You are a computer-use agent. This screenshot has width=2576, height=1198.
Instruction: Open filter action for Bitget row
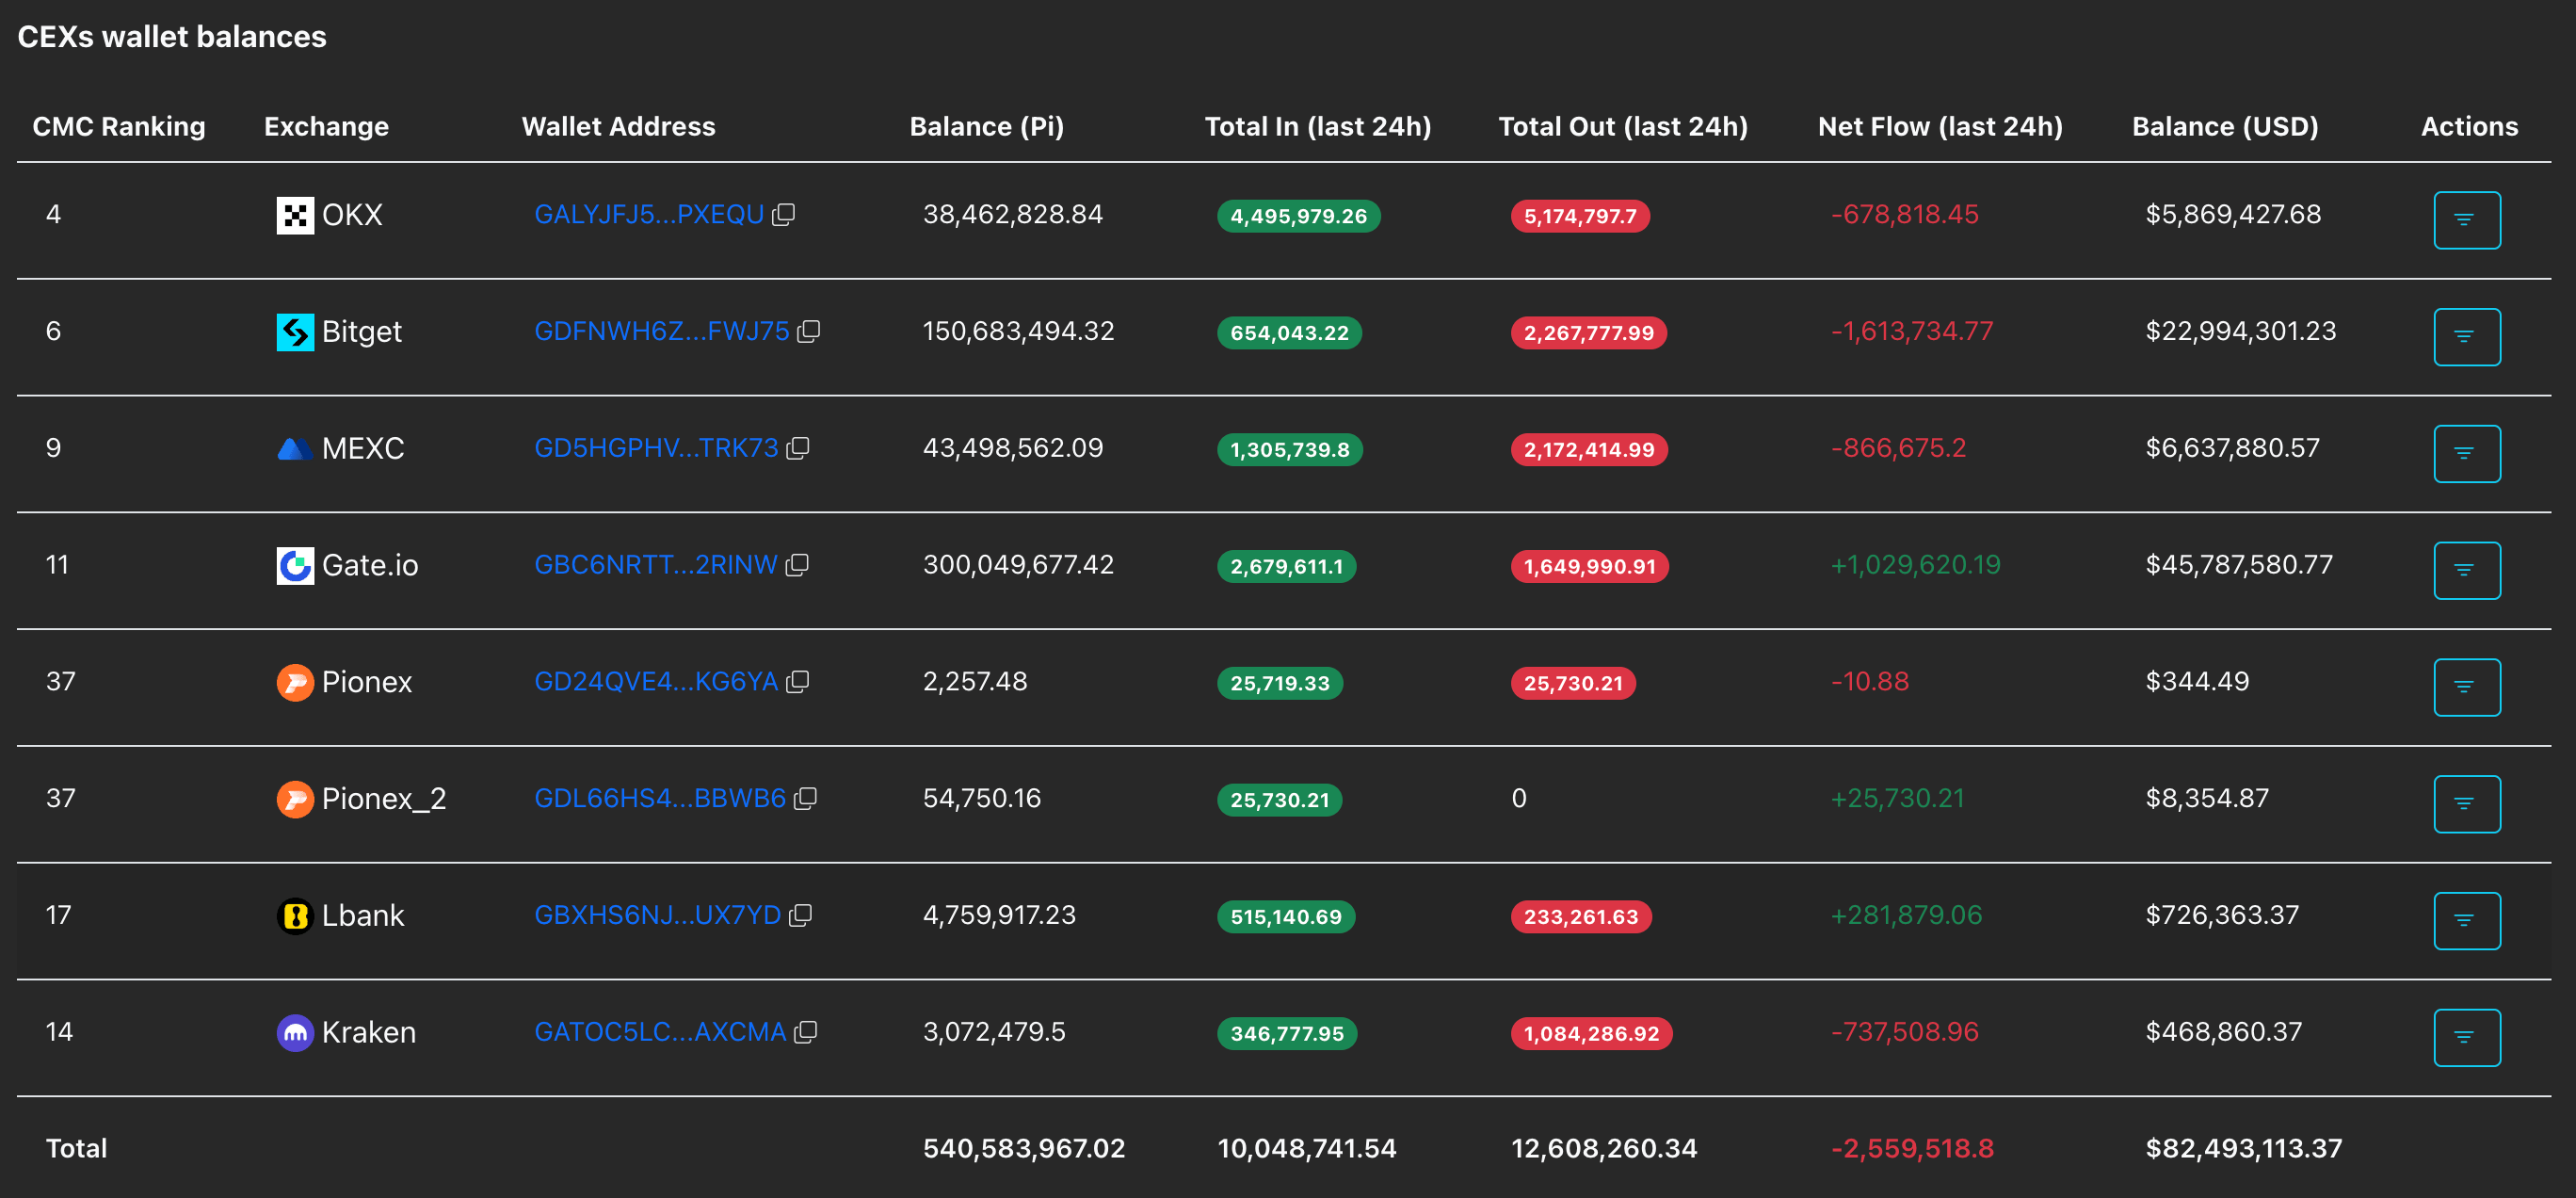2467,337
